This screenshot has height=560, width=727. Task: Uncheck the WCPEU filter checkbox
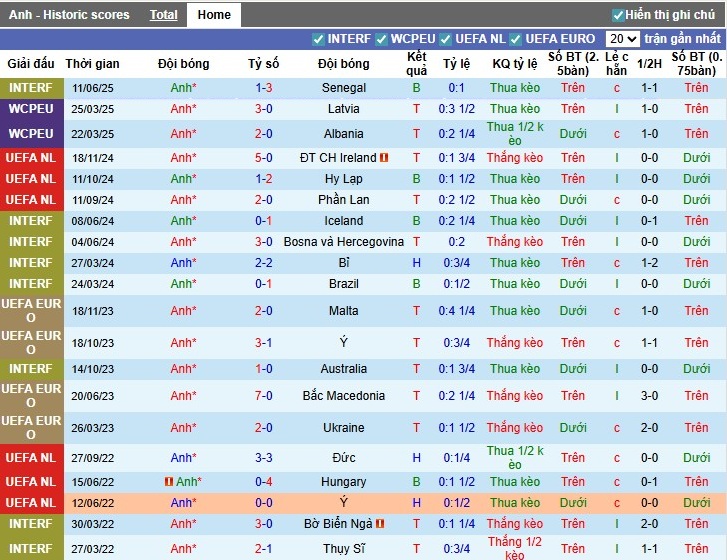(x=381, y=39)
